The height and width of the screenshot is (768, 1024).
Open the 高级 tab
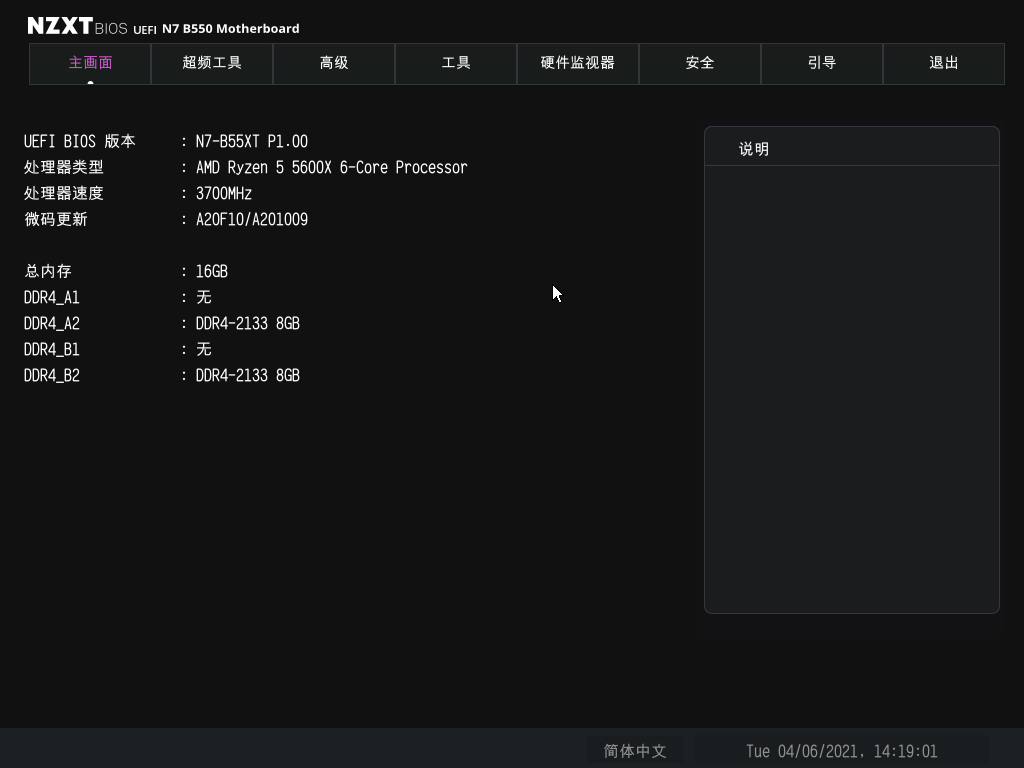[x=334, y=63]
